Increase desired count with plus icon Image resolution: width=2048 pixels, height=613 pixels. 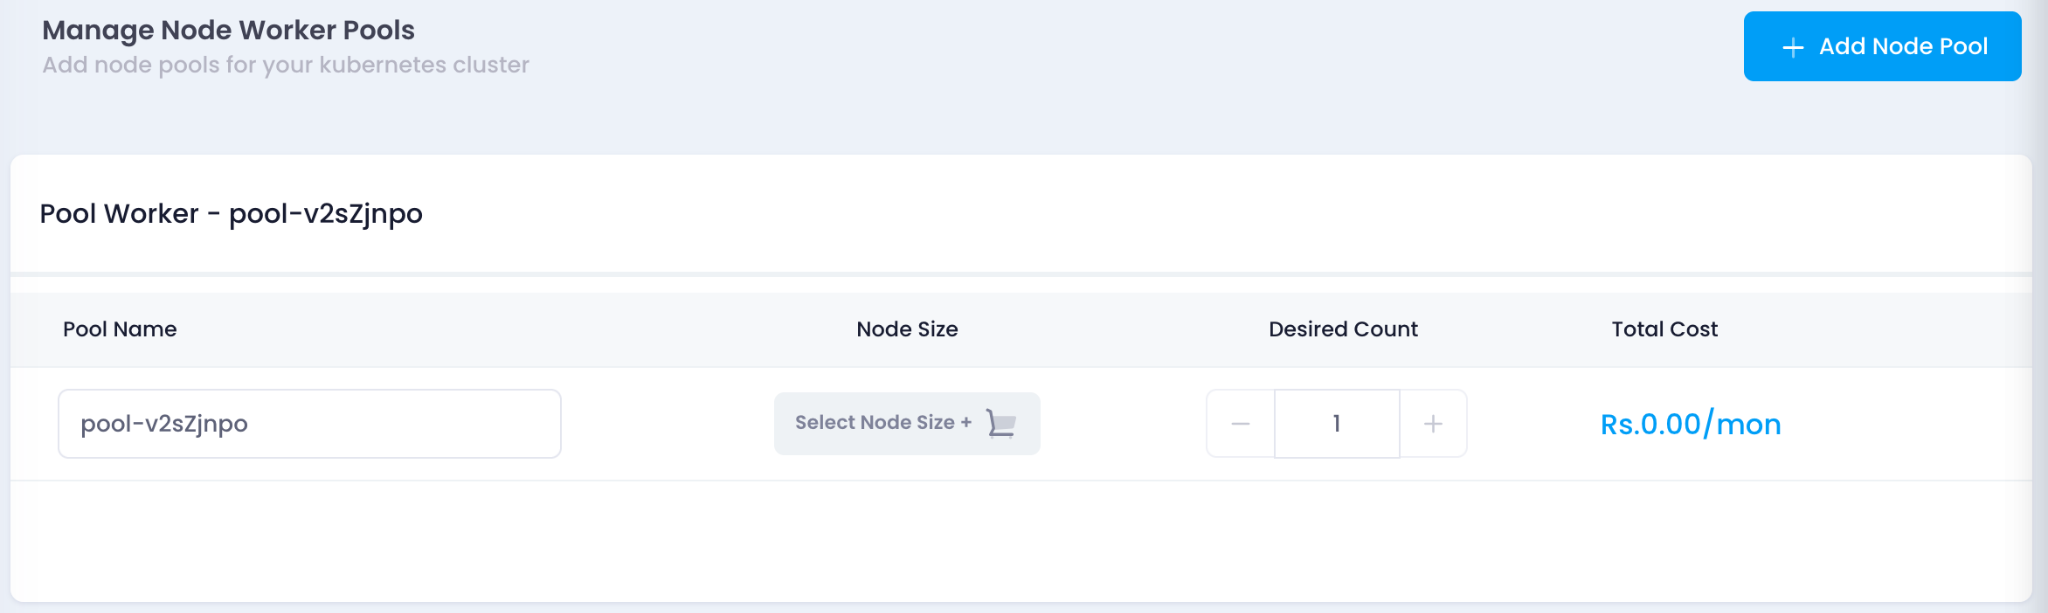click(x=1433, y=424)
